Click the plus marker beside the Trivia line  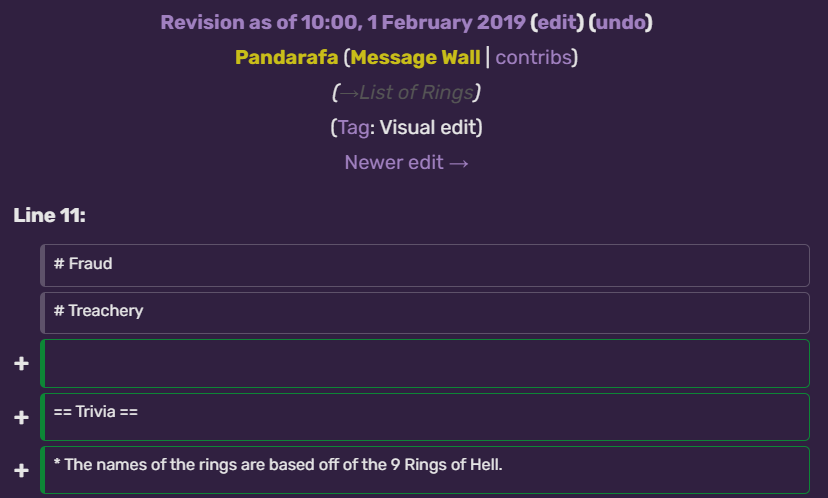point(21,417)
